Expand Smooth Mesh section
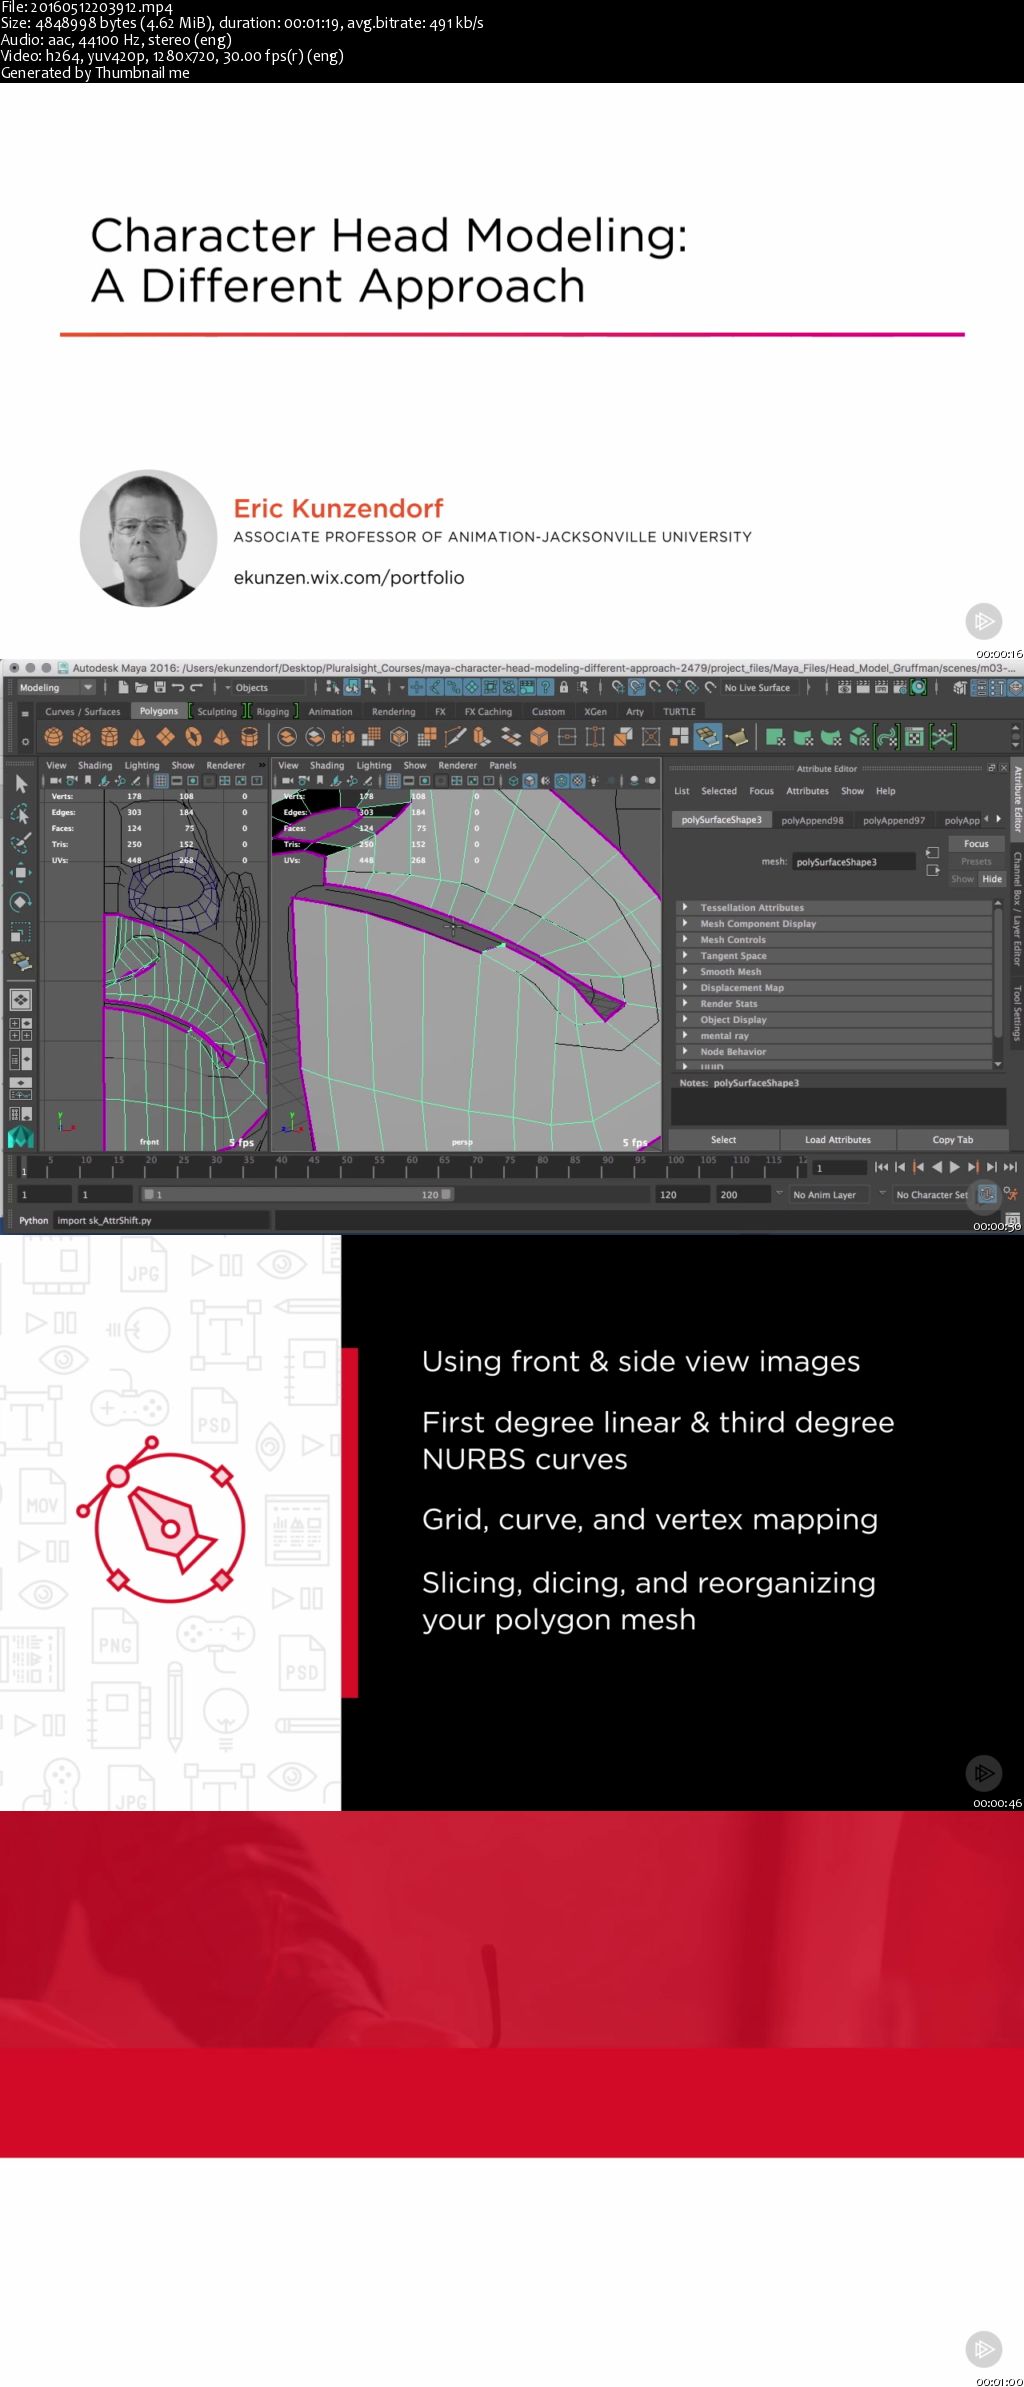Image resolution: width=1024 pixels, height=2387 pixels. tap(834, 971)
